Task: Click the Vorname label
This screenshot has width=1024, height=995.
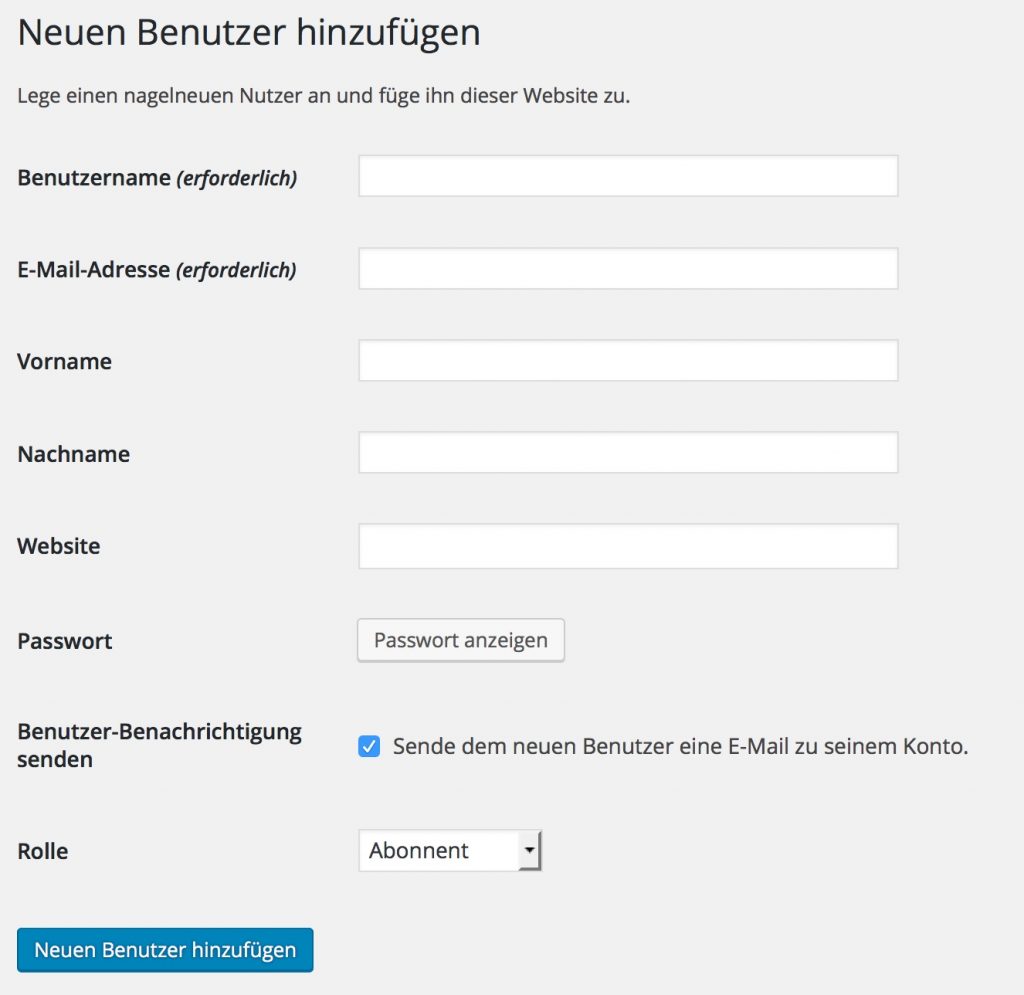Action: (63, 362)
